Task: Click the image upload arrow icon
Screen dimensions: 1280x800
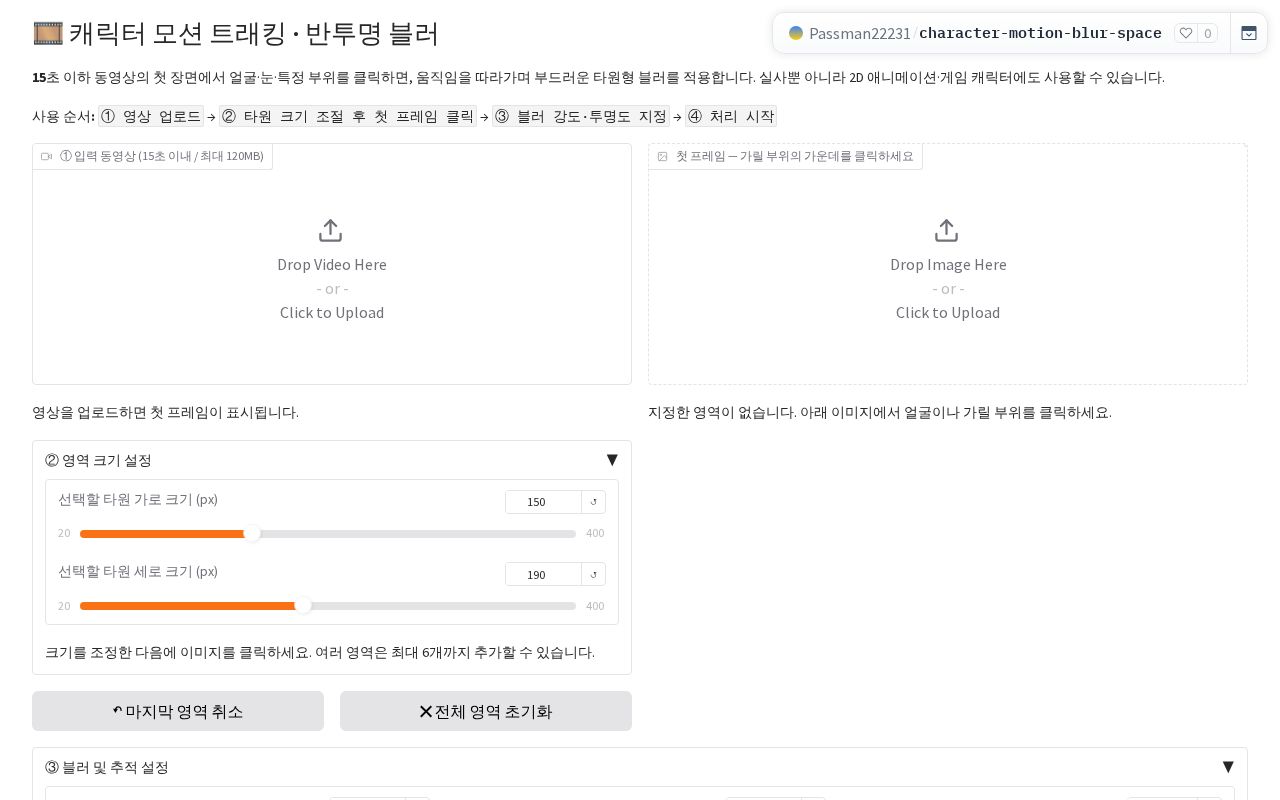Action: [947, 231]
